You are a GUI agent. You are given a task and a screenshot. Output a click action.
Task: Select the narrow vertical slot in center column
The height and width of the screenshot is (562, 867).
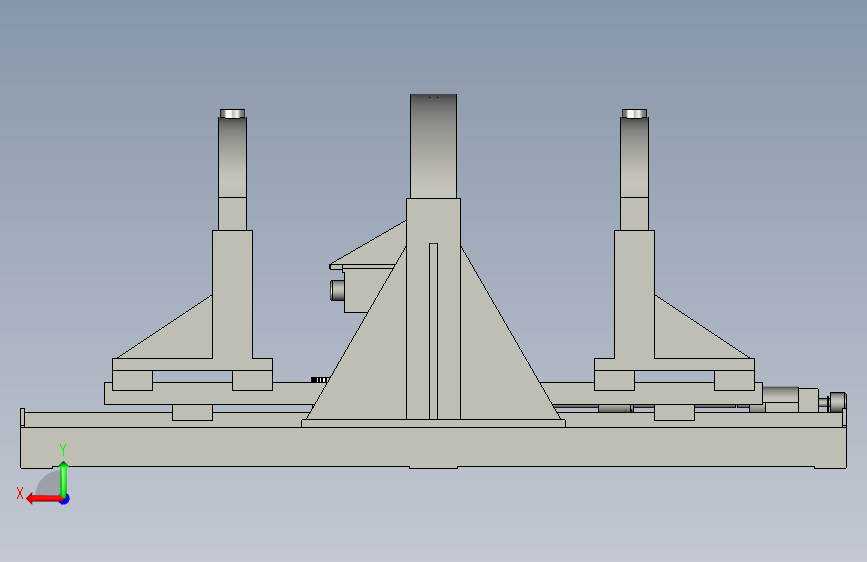point(434,331)
